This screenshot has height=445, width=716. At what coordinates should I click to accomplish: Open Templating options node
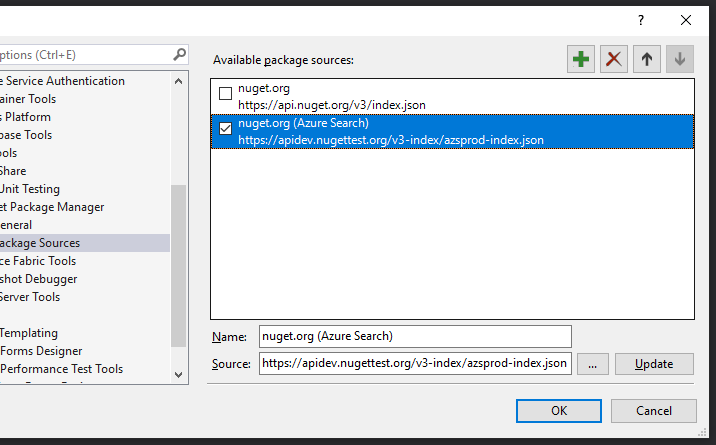tap(29, 333)
